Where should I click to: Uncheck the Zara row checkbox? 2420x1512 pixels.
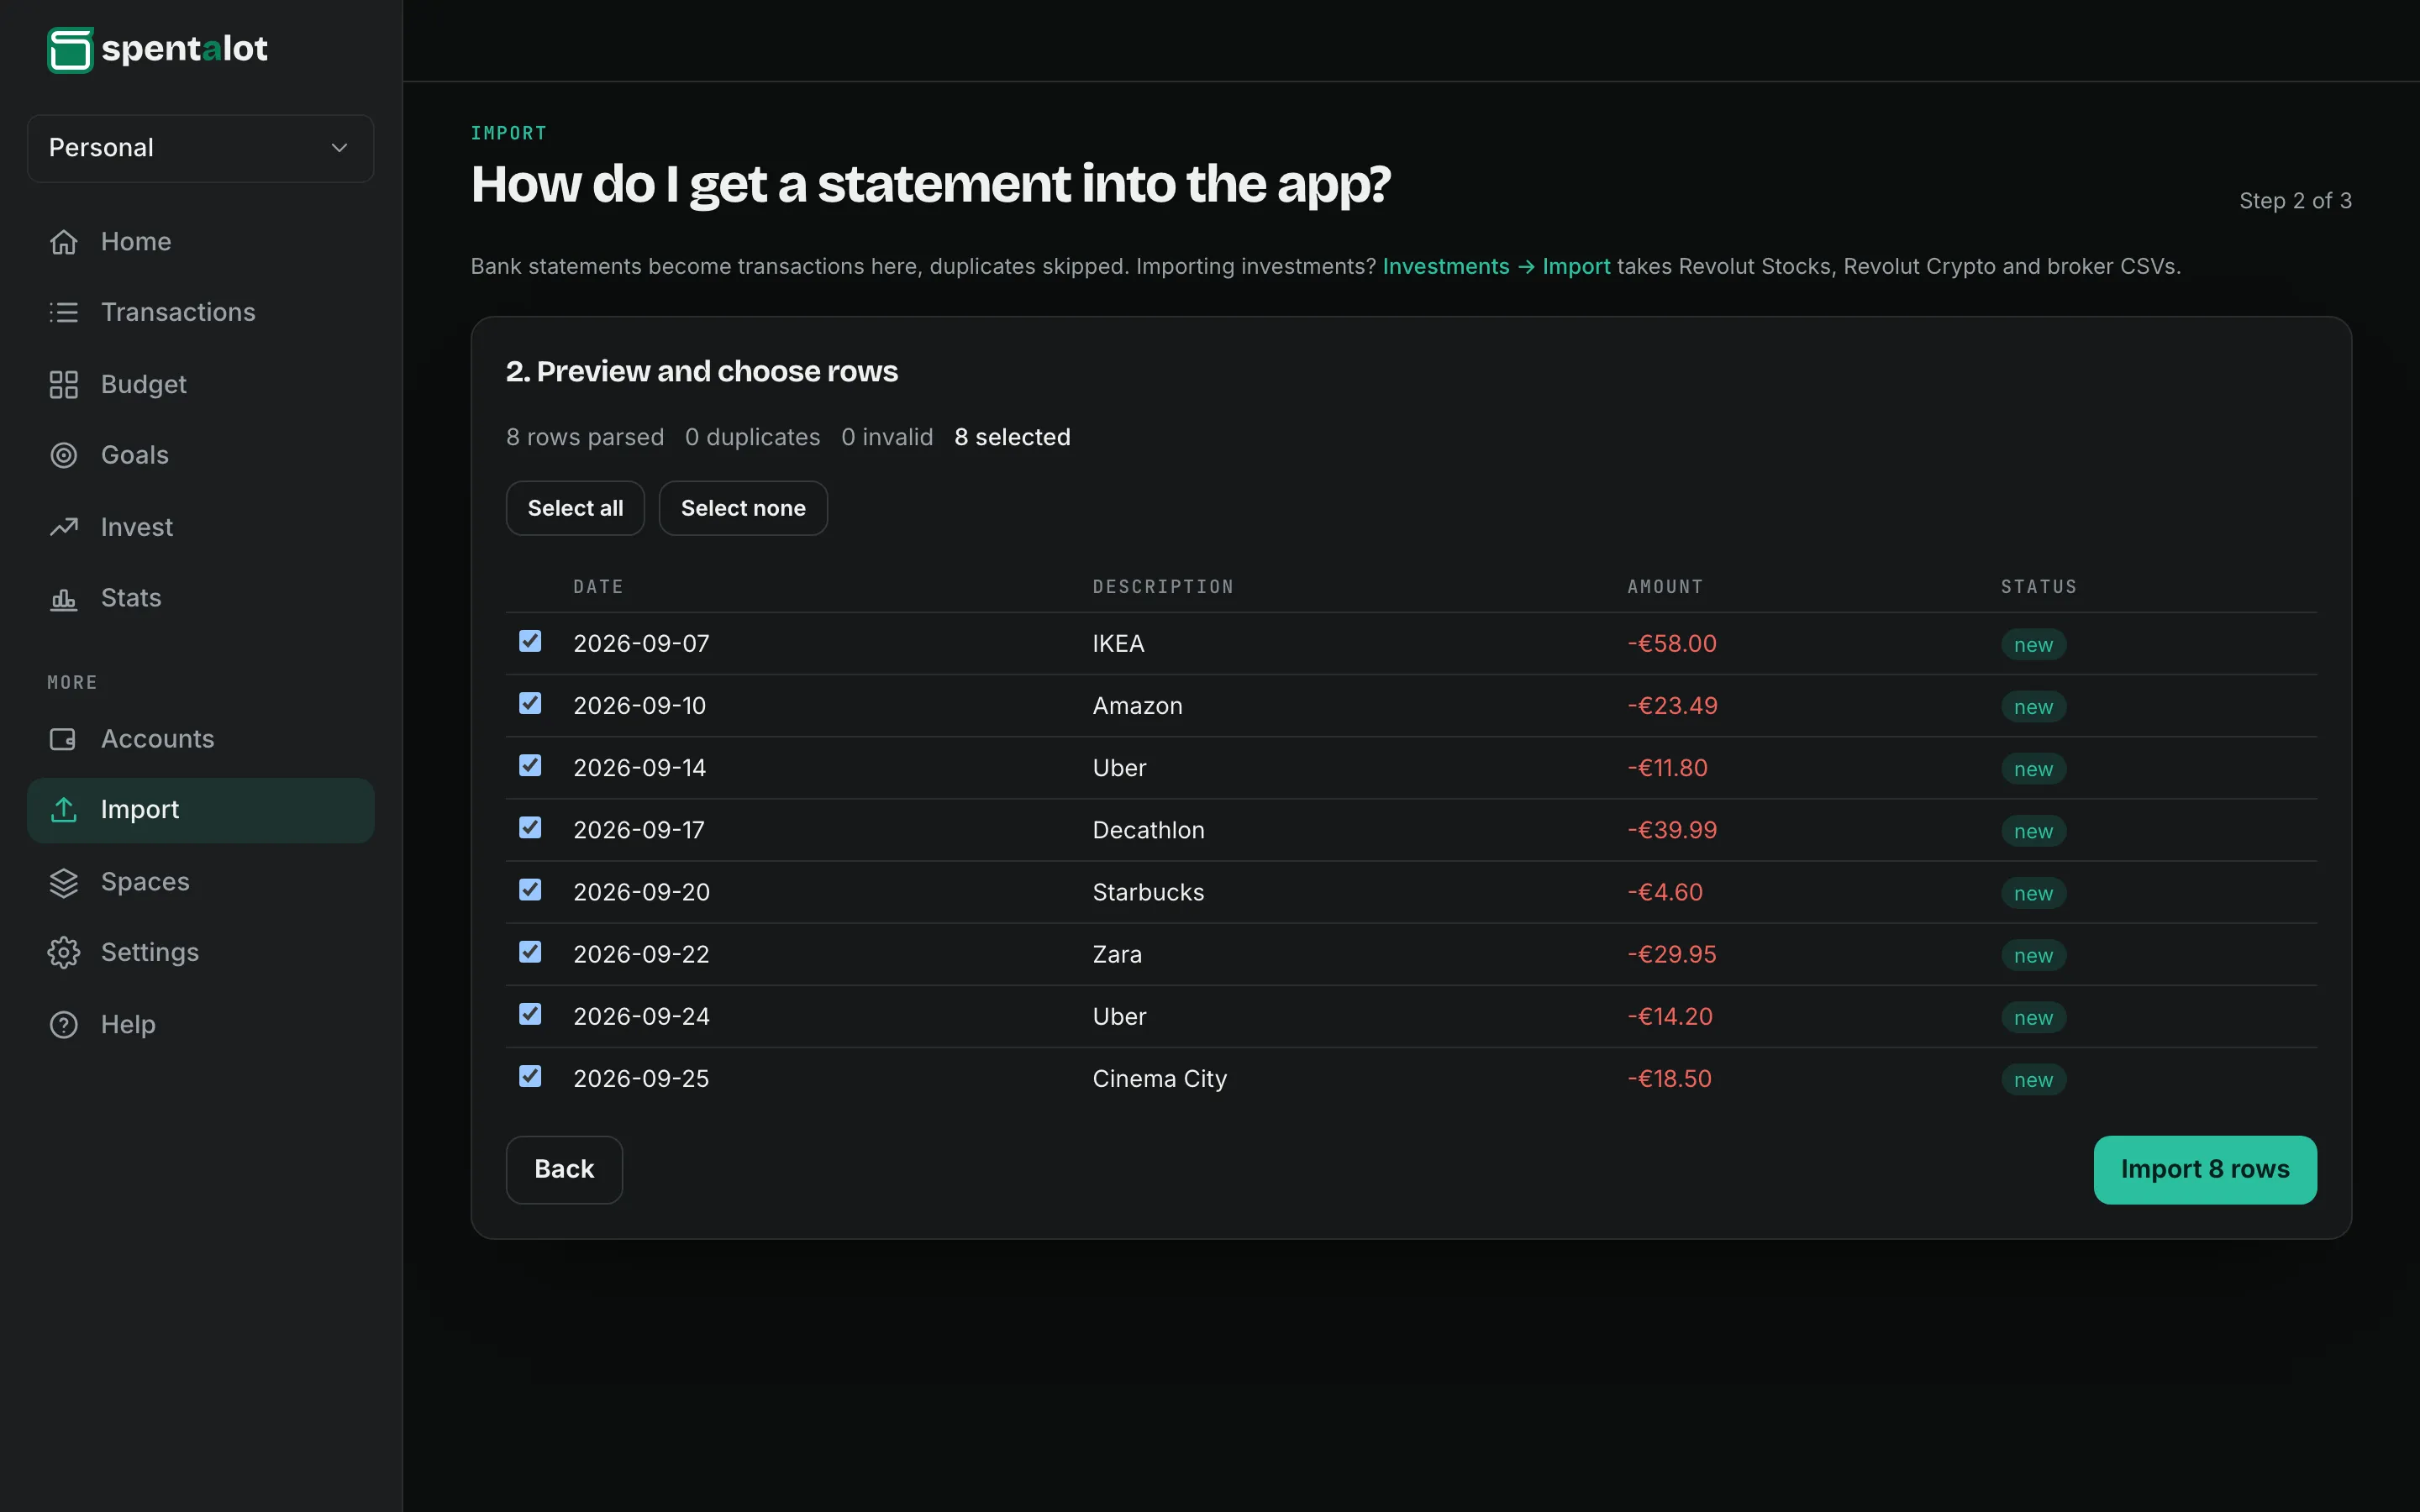click(530, 952)
